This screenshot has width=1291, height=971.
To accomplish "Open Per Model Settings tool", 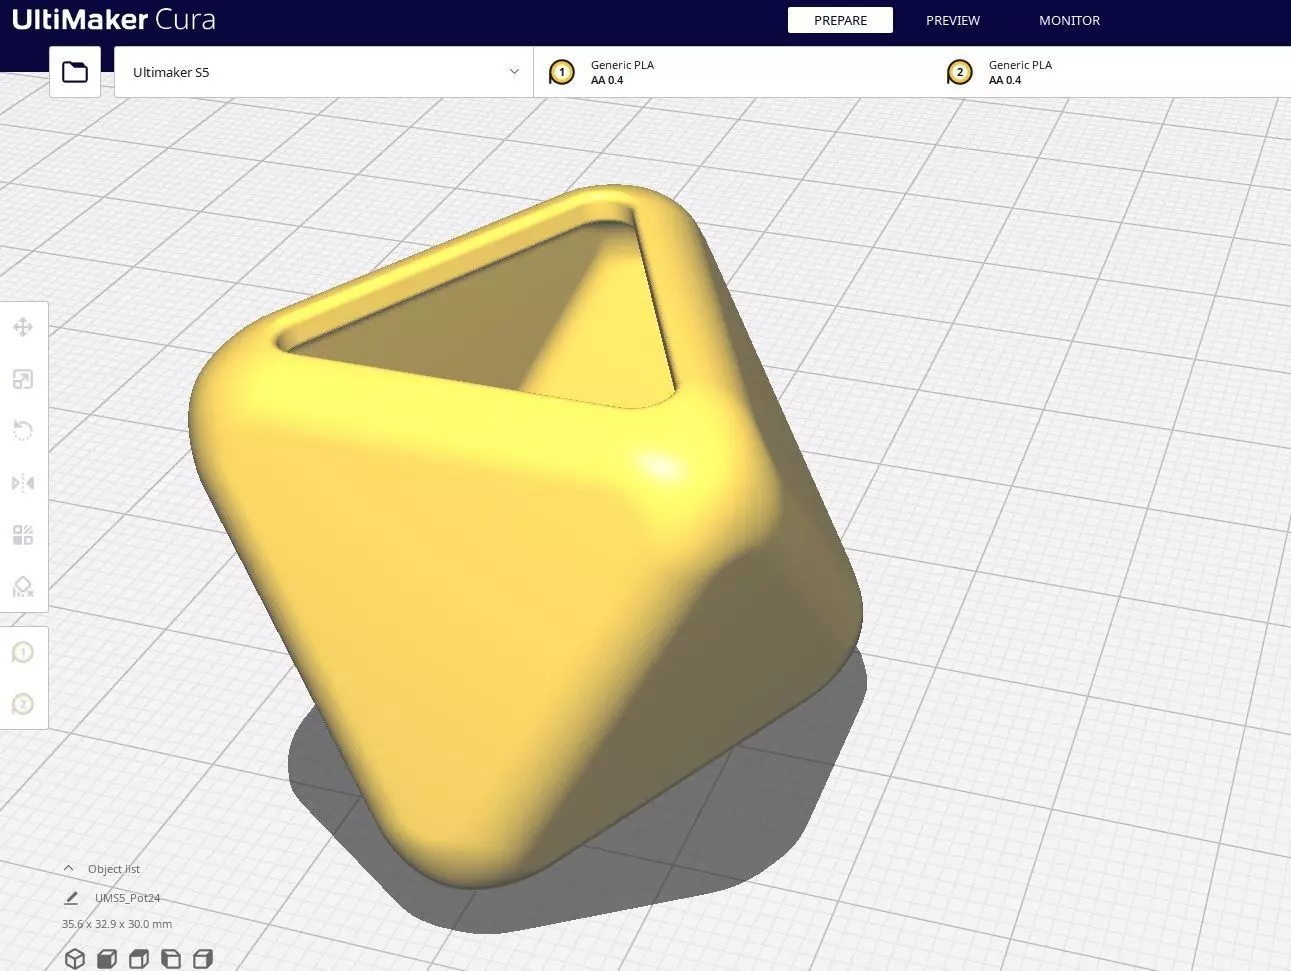I will click(23, 535).
